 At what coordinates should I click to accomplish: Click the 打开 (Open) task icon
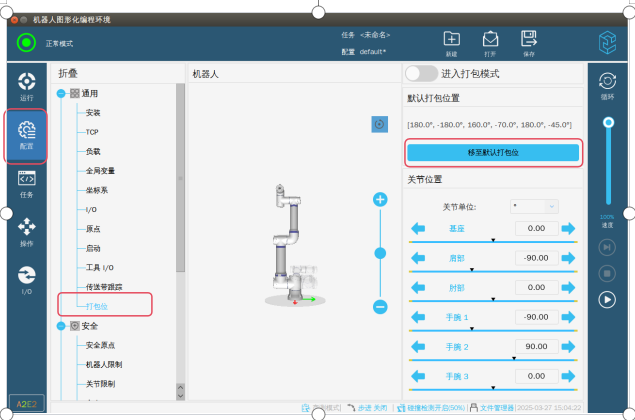click(490, 42)
